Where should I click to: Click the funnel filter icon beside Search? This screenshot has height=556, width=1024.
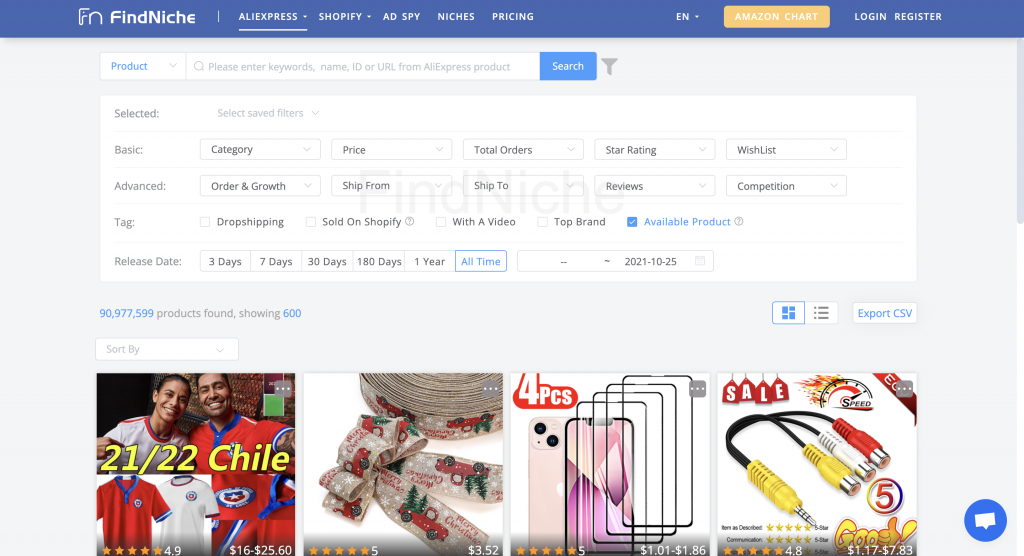point(609,66)
